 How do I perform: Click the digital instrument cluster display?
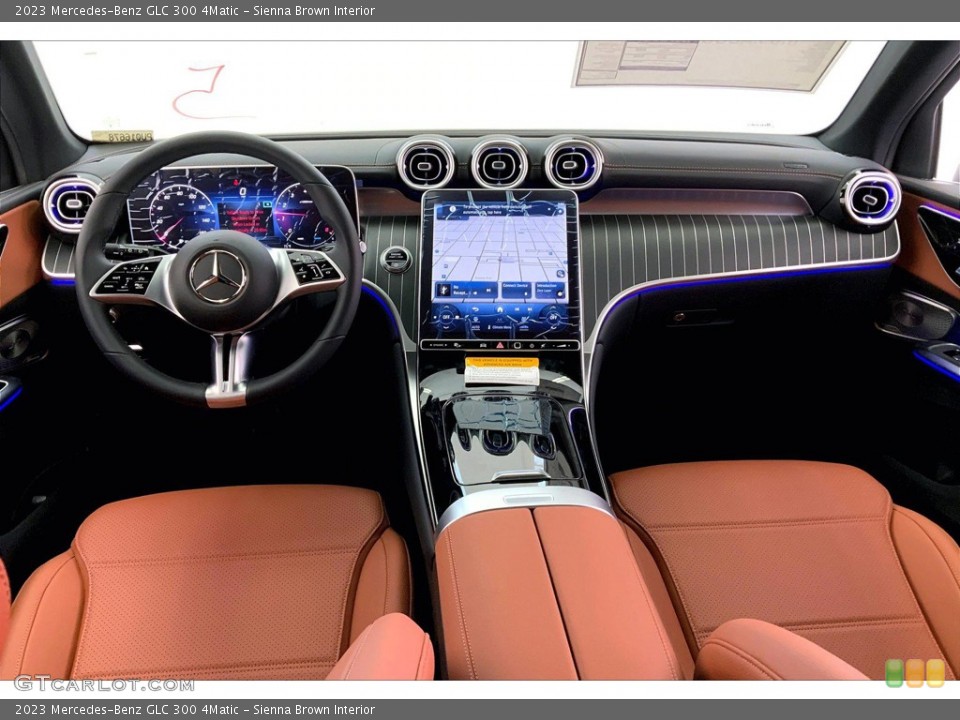242,208
